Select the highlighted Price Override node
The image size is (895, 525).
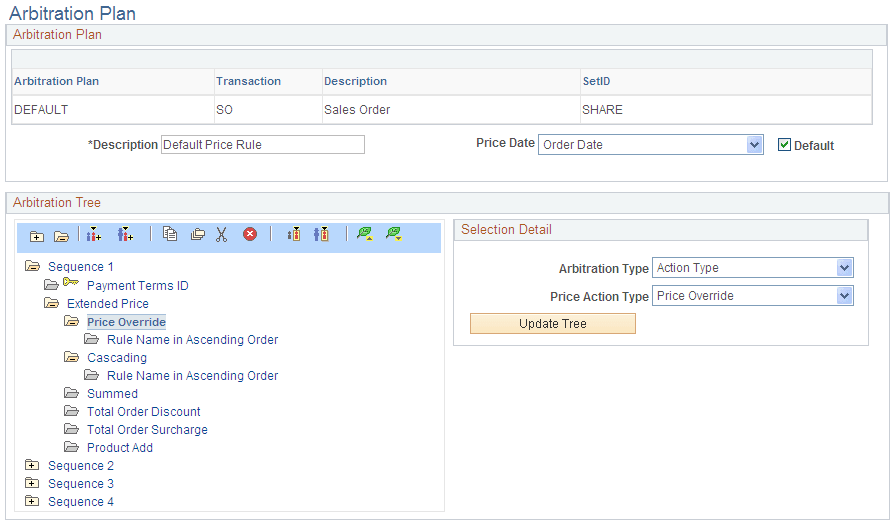126,322
